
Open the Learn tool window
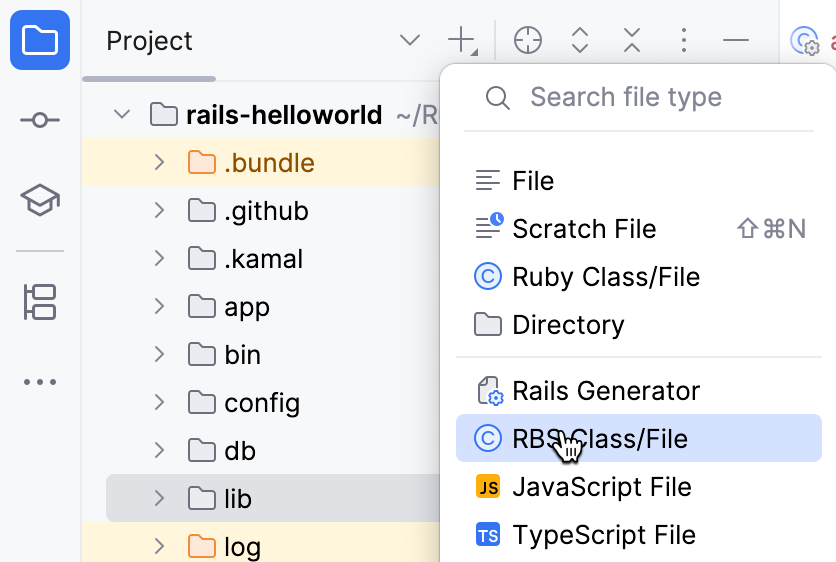[x=40, y=201]
